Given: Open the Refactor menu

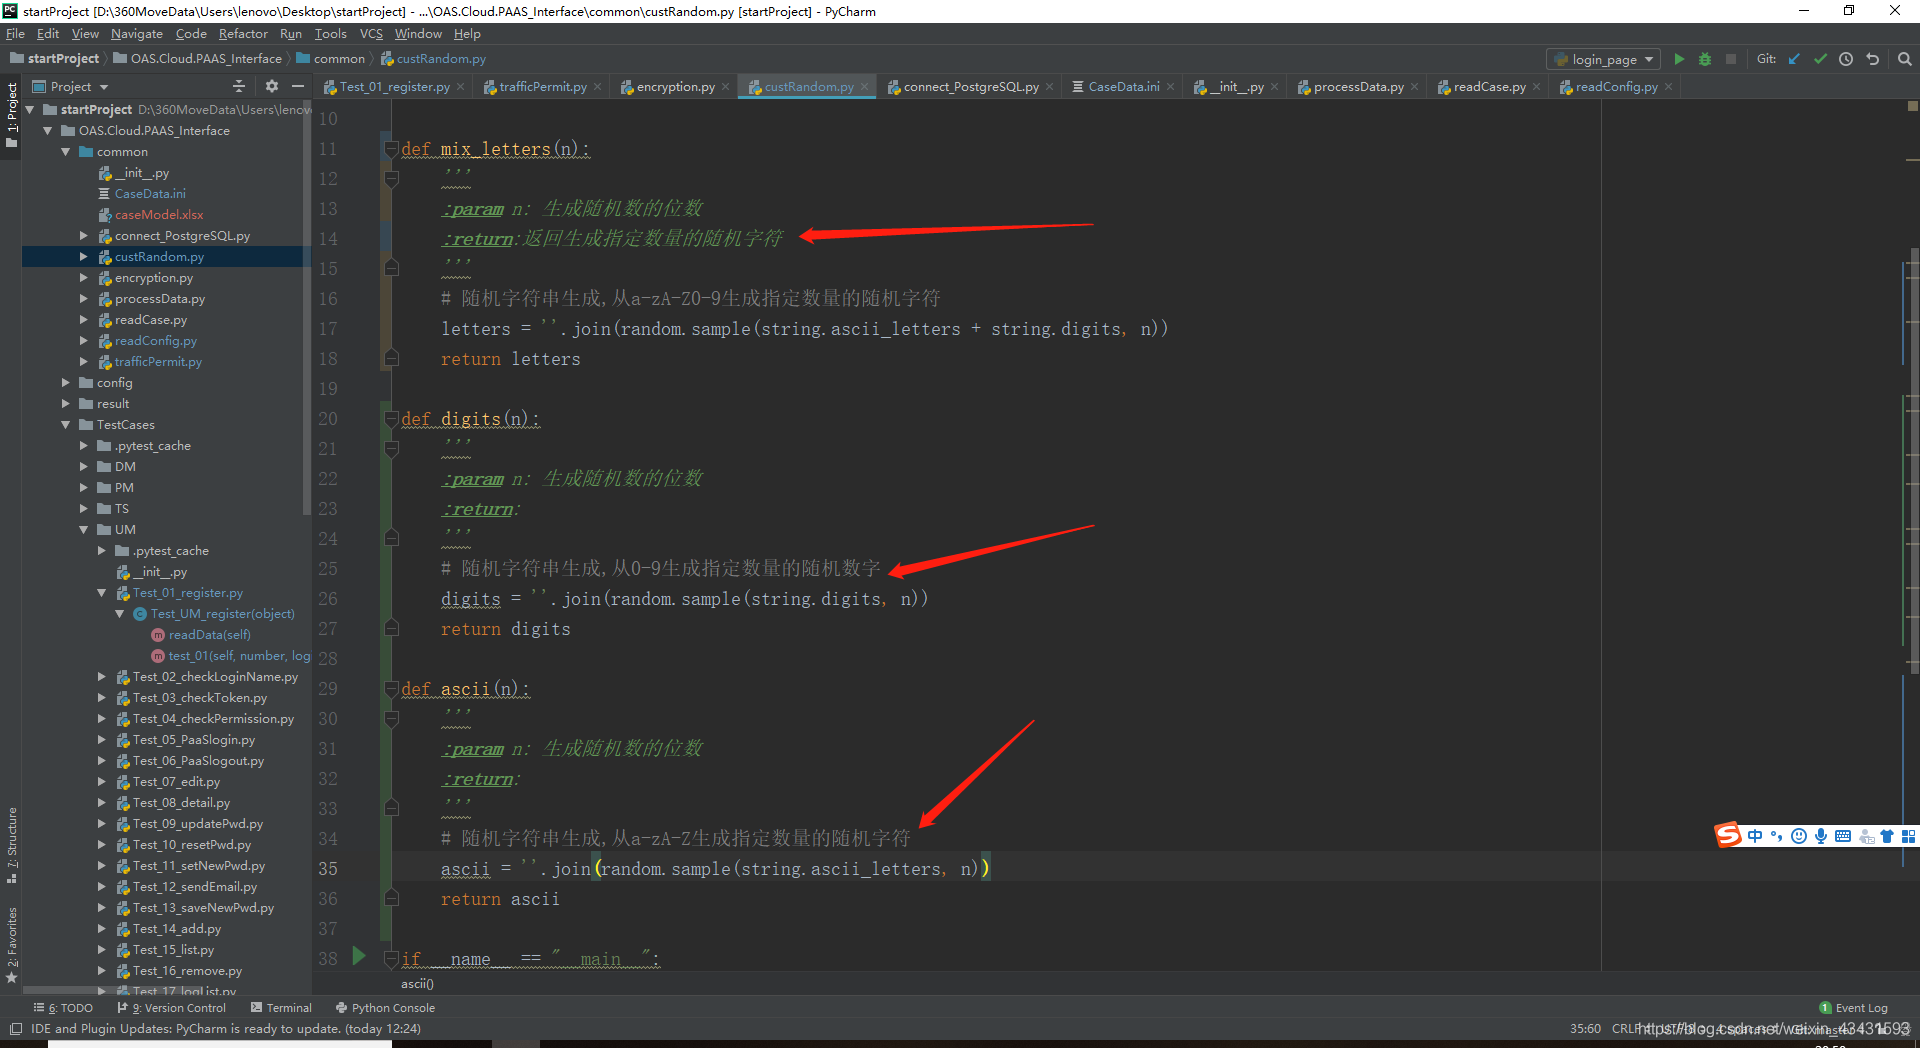Looking at the screenshot, I should (243, 34).
